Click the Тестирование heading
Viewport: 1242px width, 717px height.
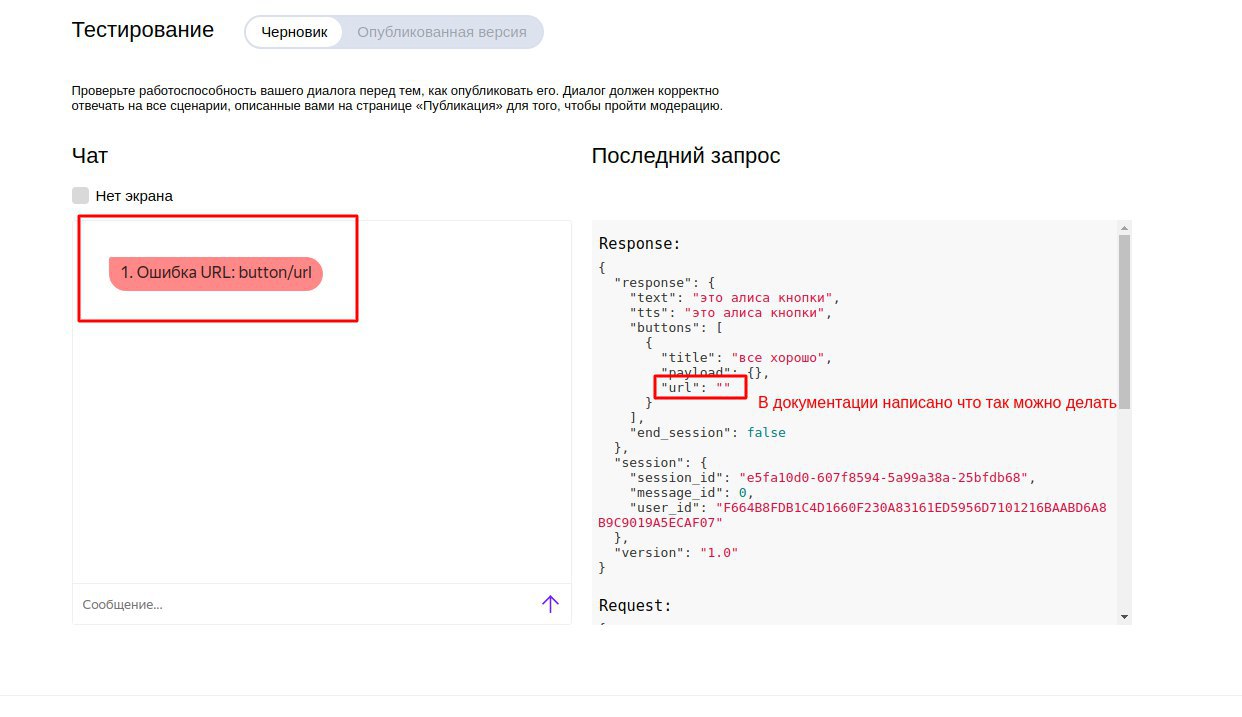click(x=143, y=30)
